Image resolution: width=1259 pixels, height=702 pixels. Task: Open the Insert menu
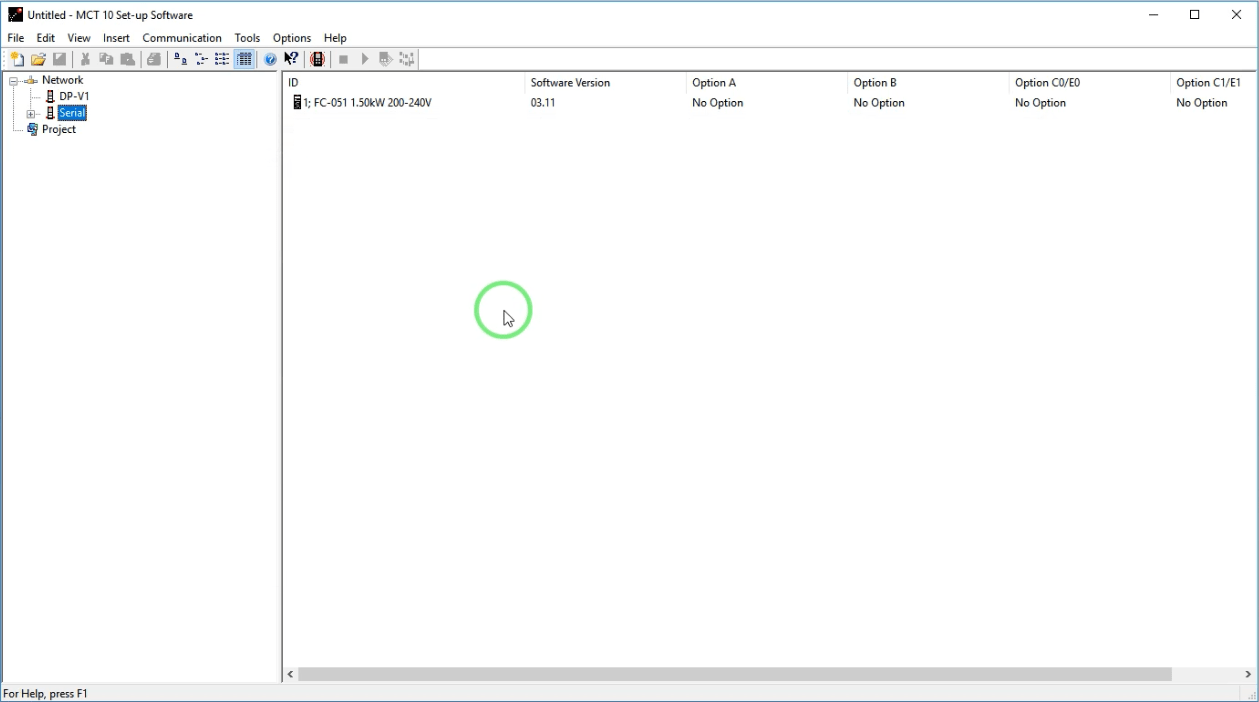tap(116, 38)
